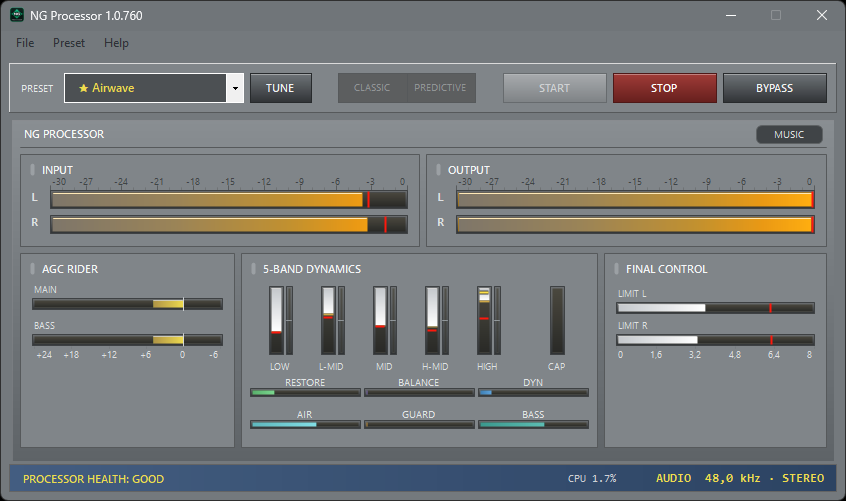846x501 pixels.
Task: Click the GUARD bar
Action: pyautogui.click(x=419, y=424)
